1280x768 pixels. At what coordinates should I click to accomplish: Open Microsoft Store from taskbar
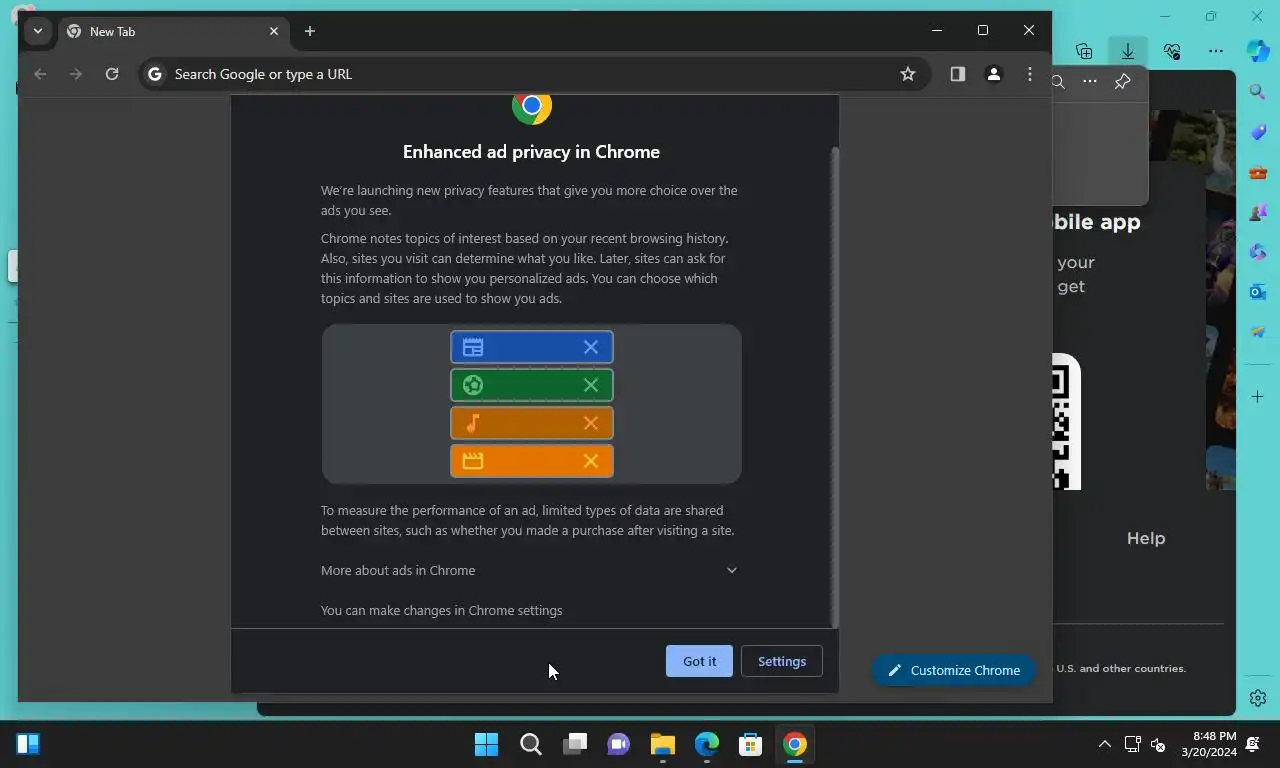pyautogui.click(x=751, y=744)
